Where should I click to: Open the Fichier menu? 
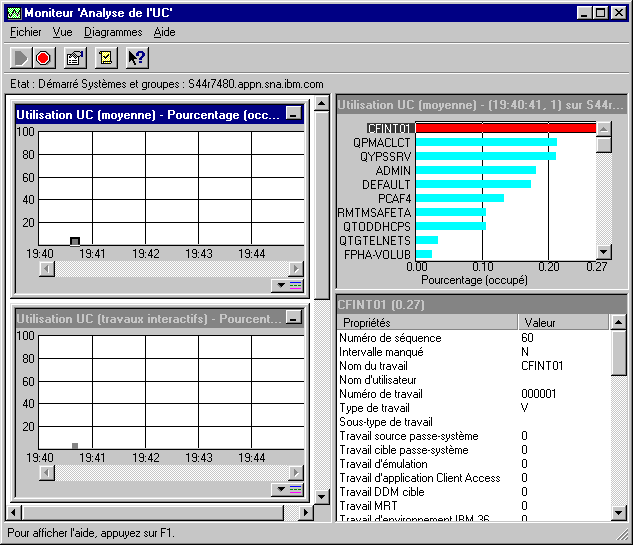[25, 32]
